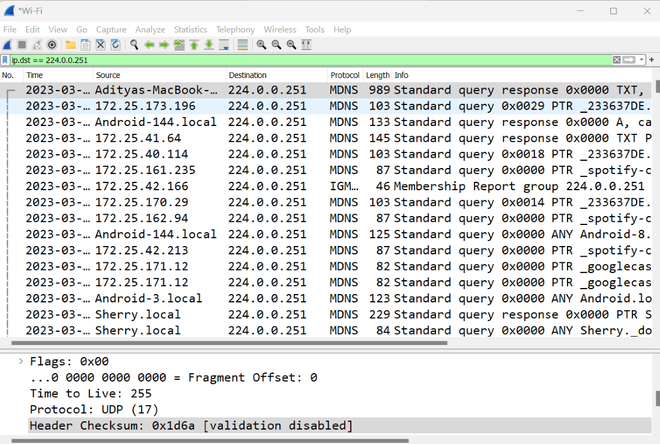This screenshot has height=444, width=660.
Task: Zoom in the main window text
Action: point(261,45)
